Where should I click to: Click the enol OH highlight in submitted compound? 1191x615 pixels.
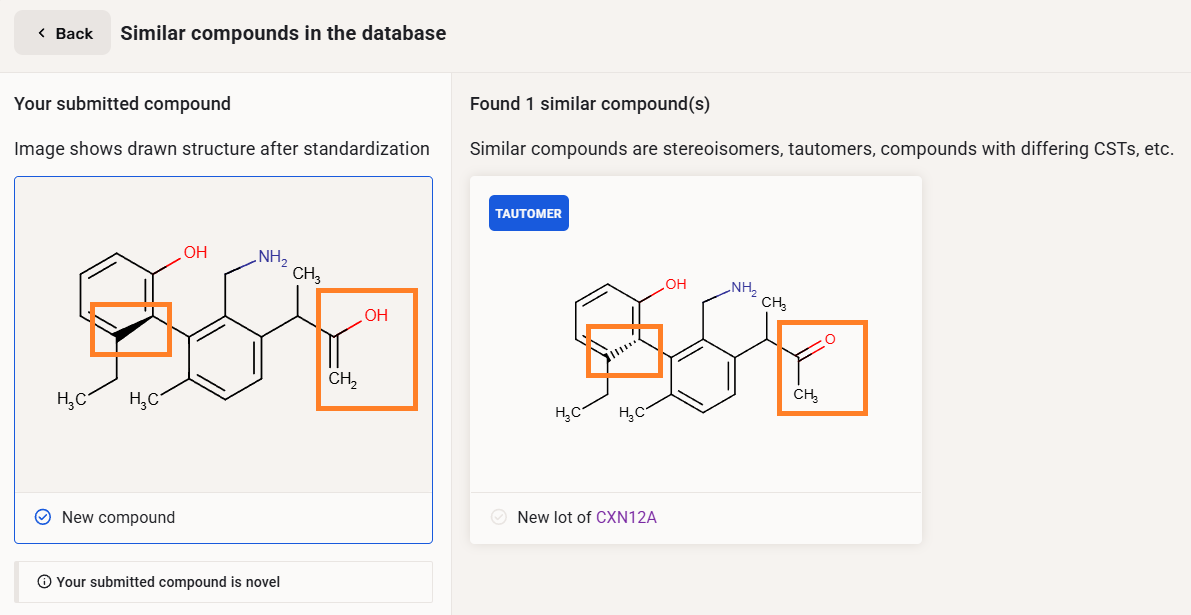tap(366, 349)
